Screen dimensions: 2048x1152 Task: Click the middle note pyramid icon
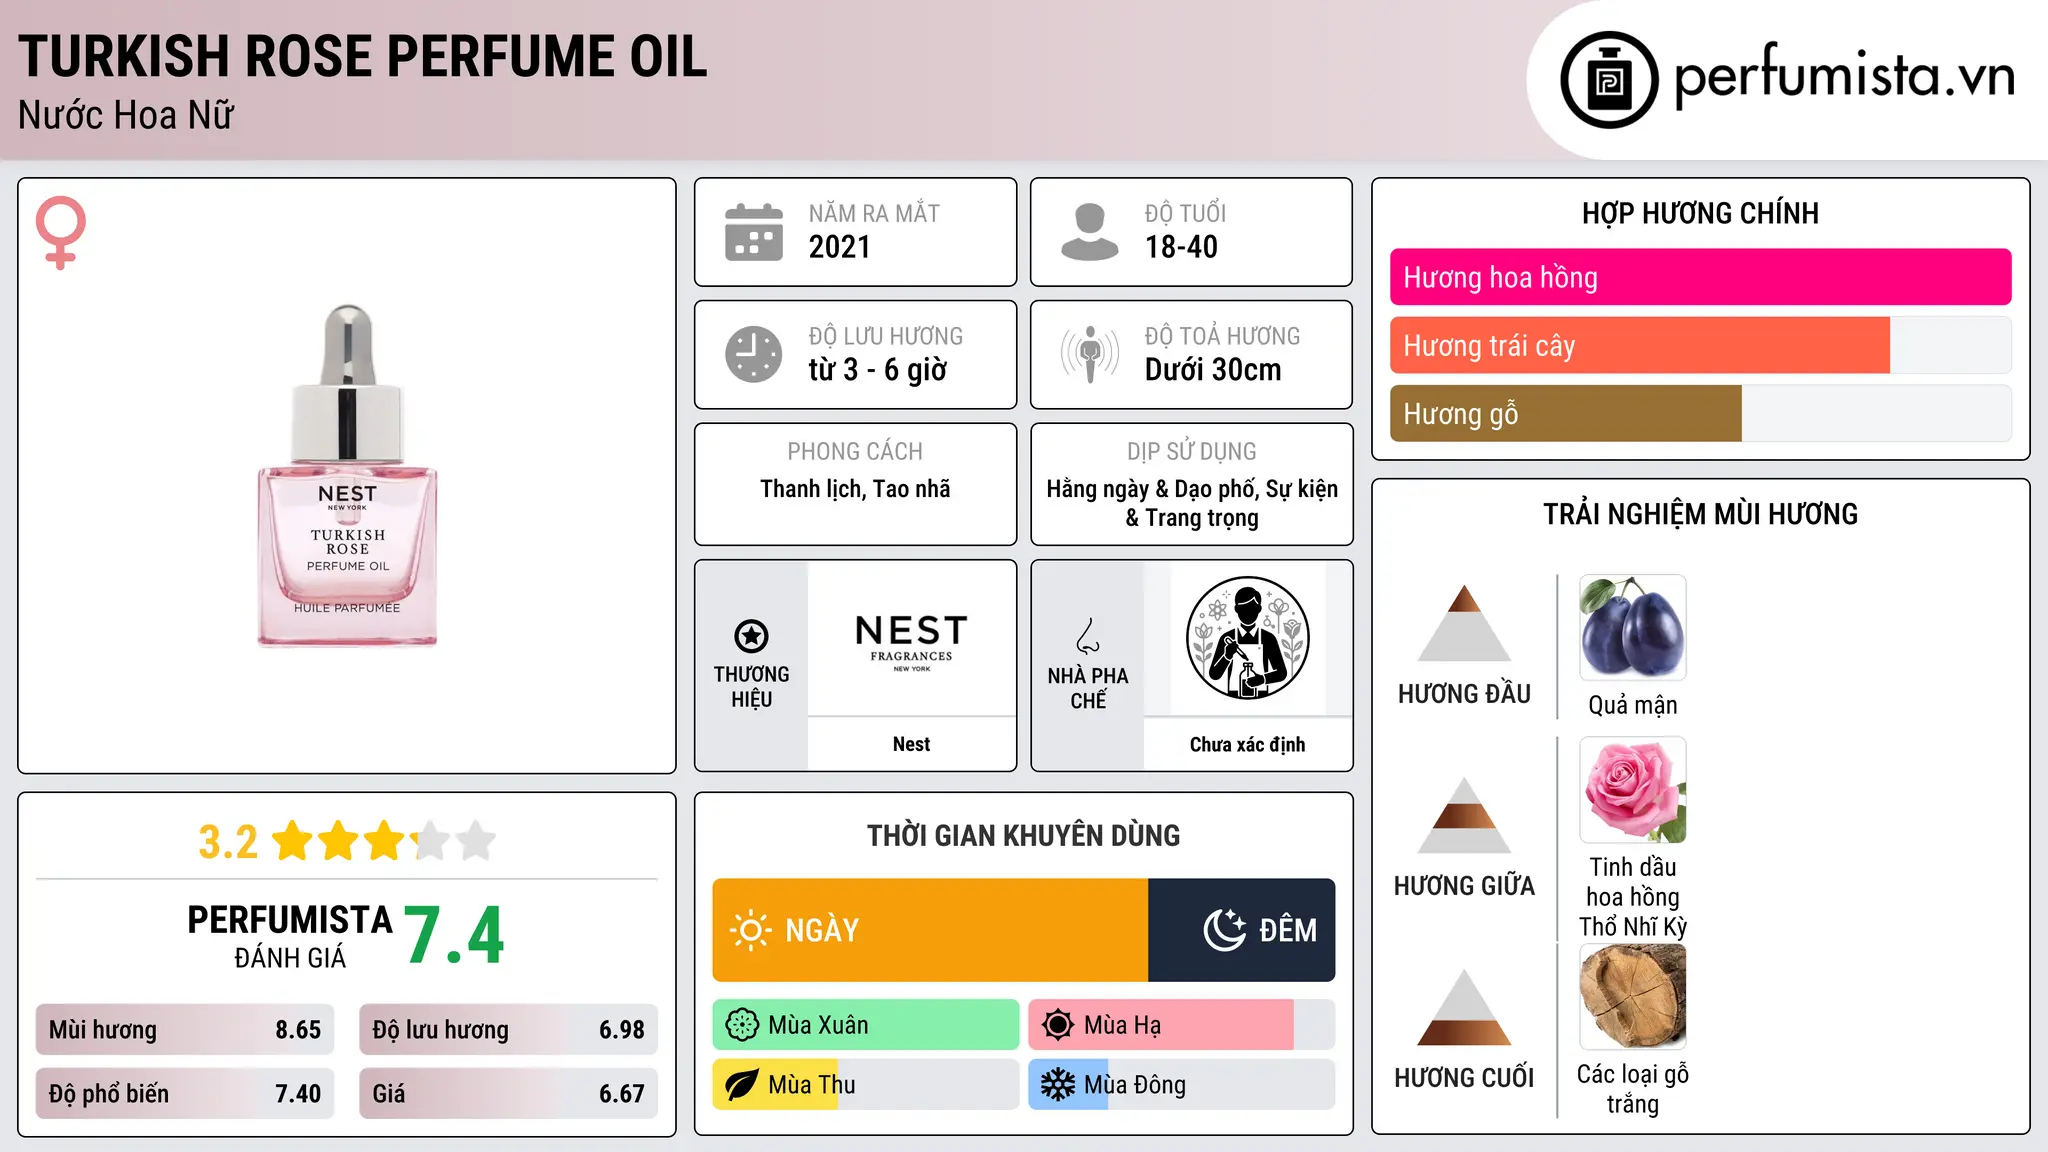click(1465, 815)
